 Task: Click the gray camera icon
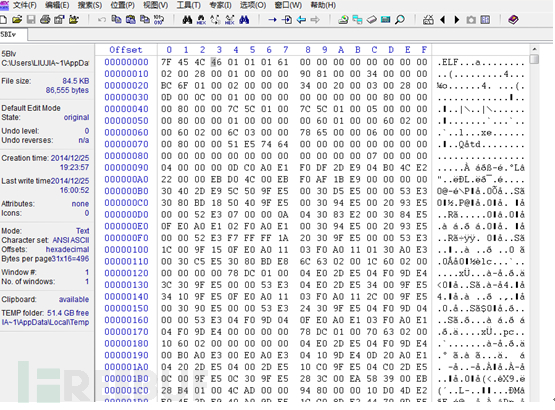click(x=471, y=20)
